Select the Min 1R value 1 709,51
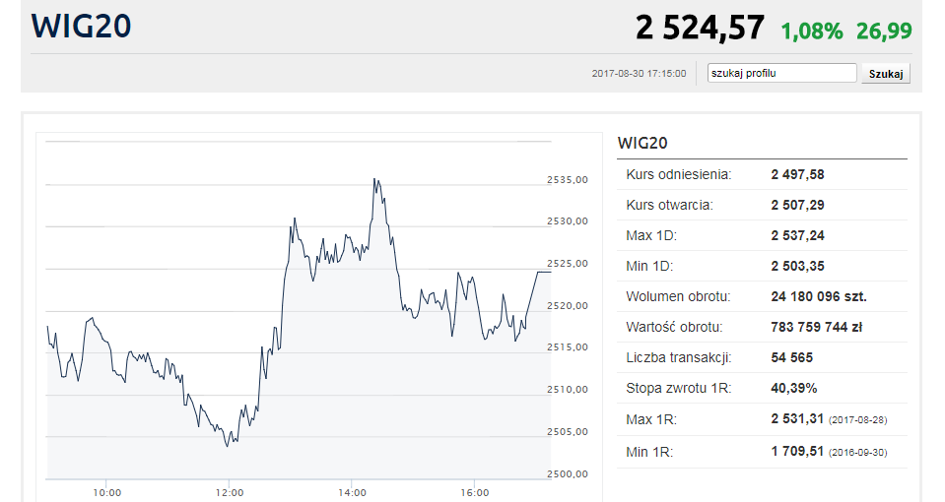Screen dimensions: 945x502 (797, 451)
